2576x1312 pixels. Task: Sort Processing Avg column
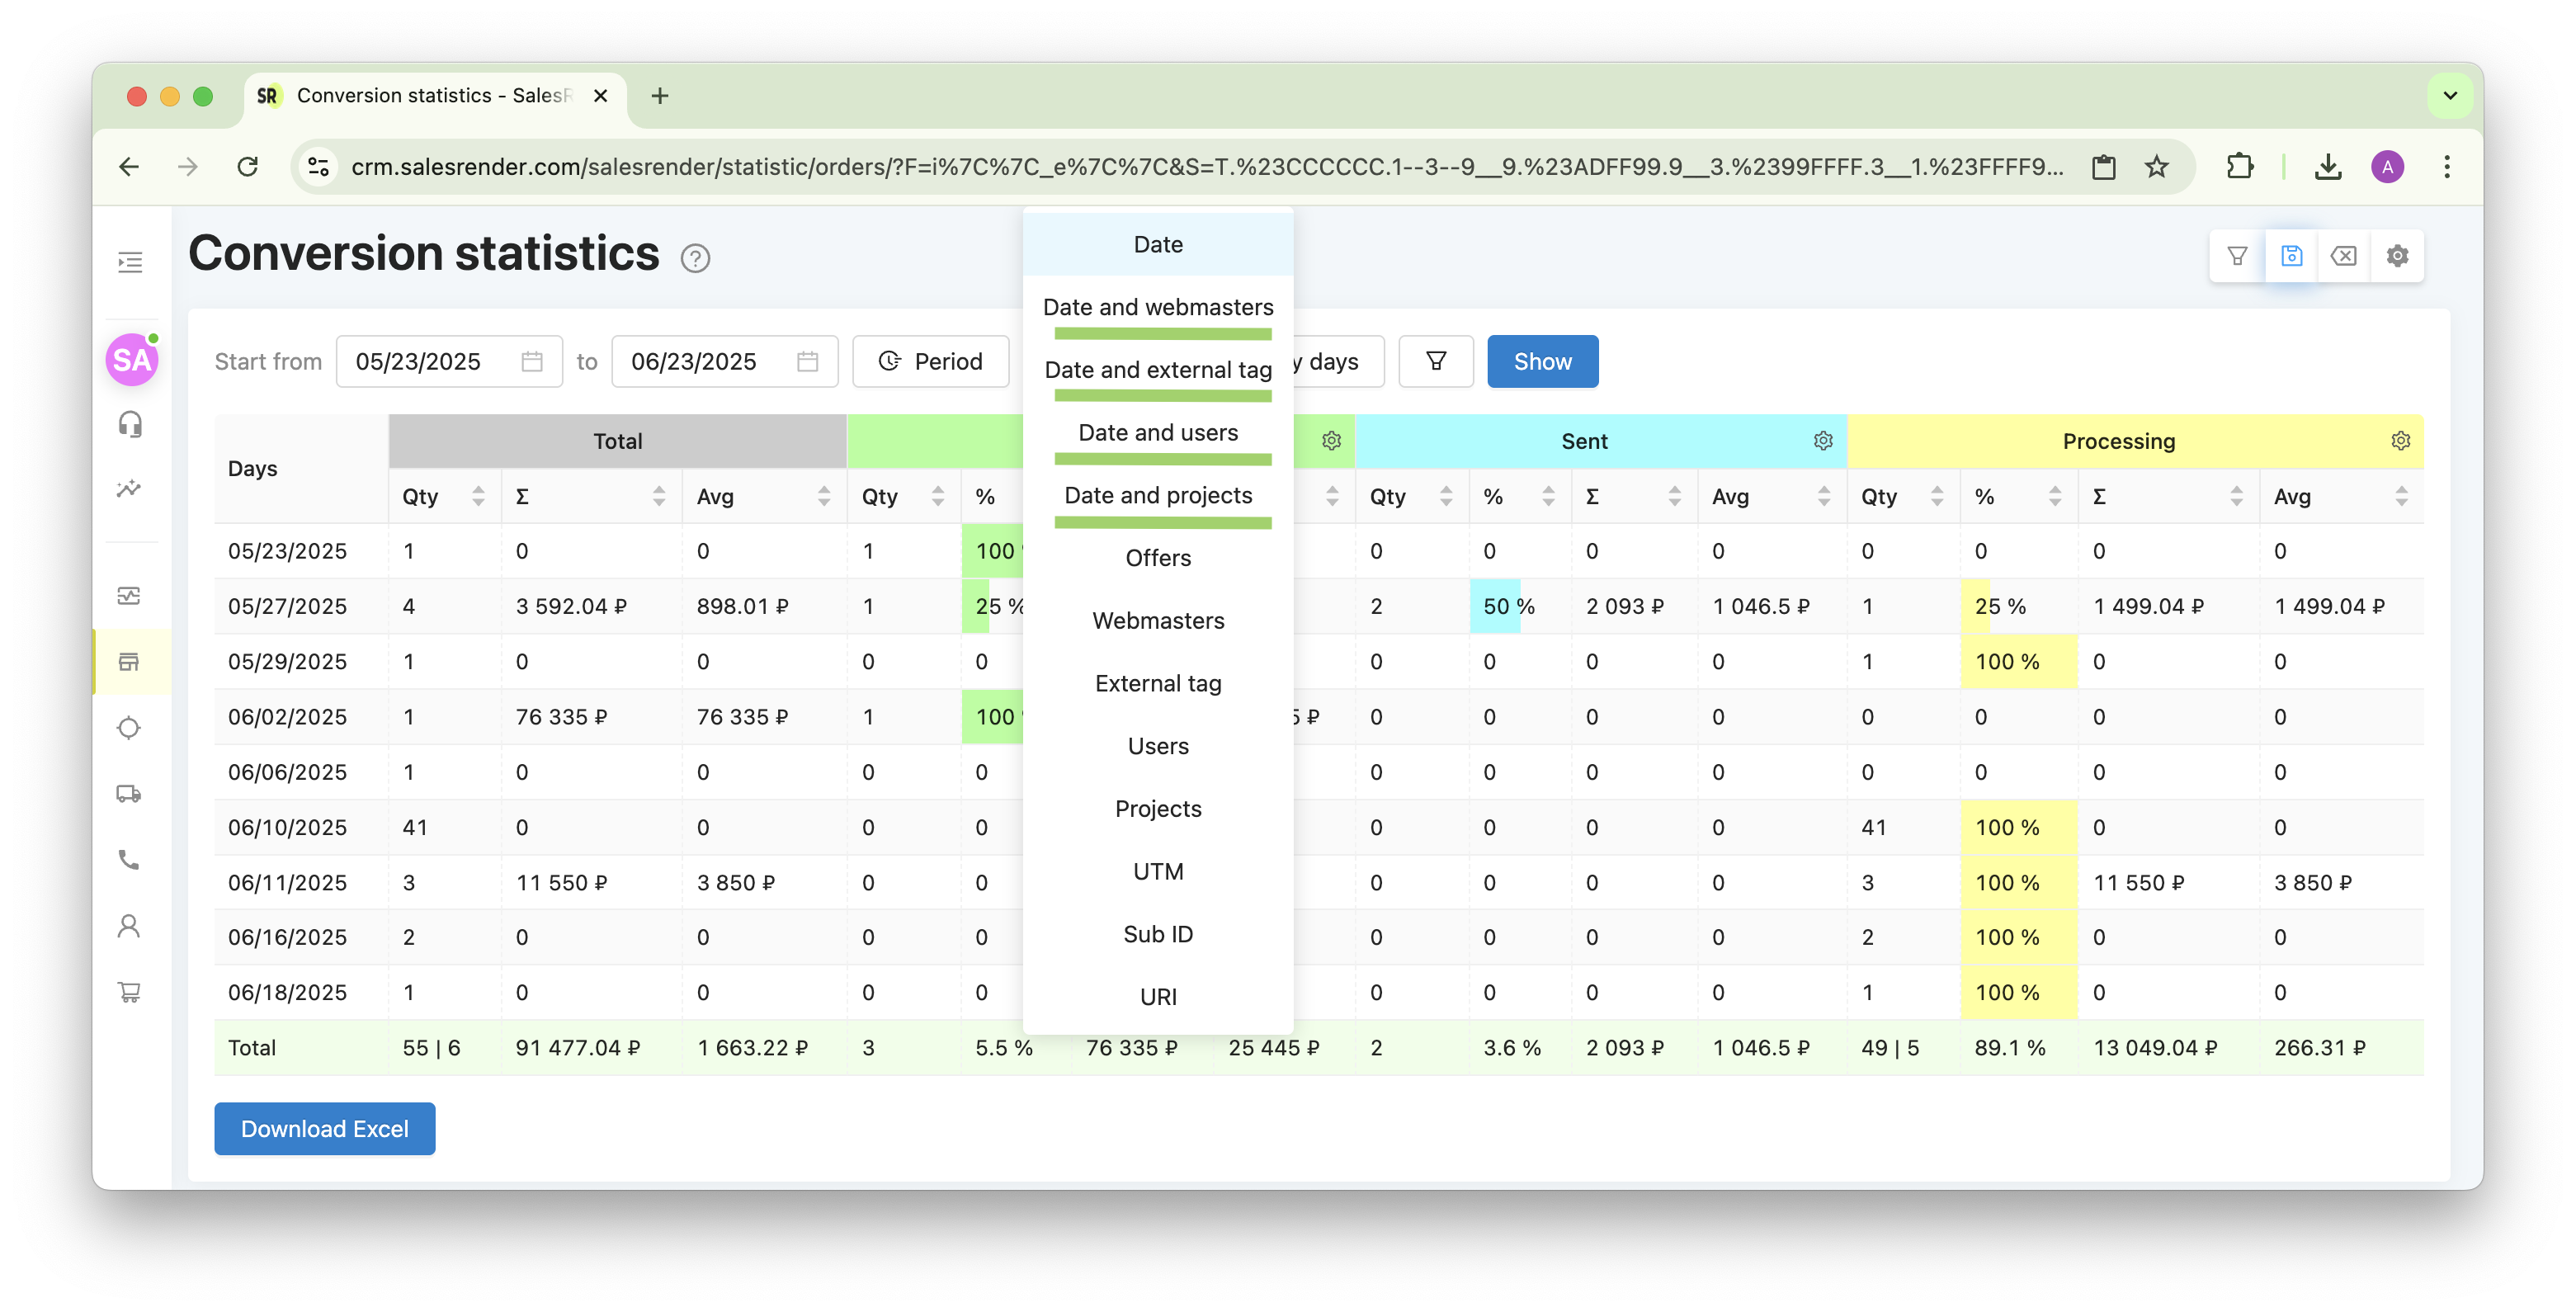[x=2402, y=496]
